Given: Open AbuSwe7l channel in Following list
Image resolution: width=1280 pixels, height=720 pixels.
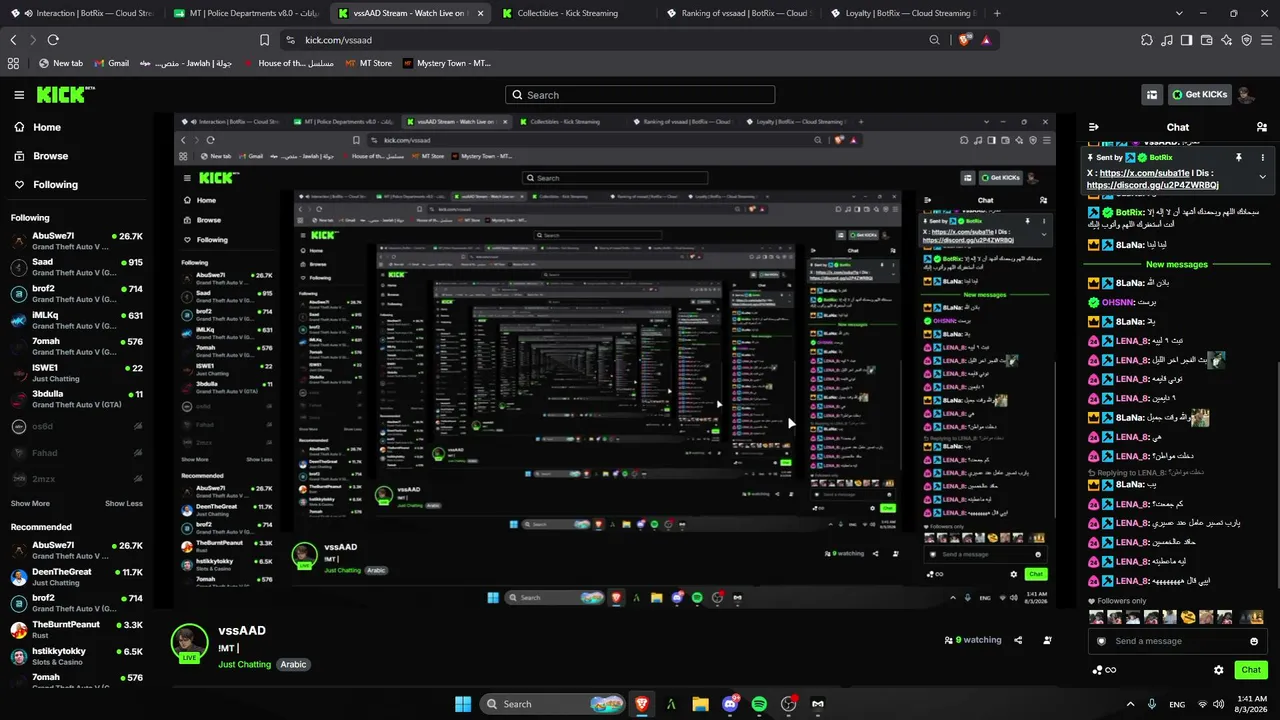Looking at the screenshot, I should pos(77,241).
